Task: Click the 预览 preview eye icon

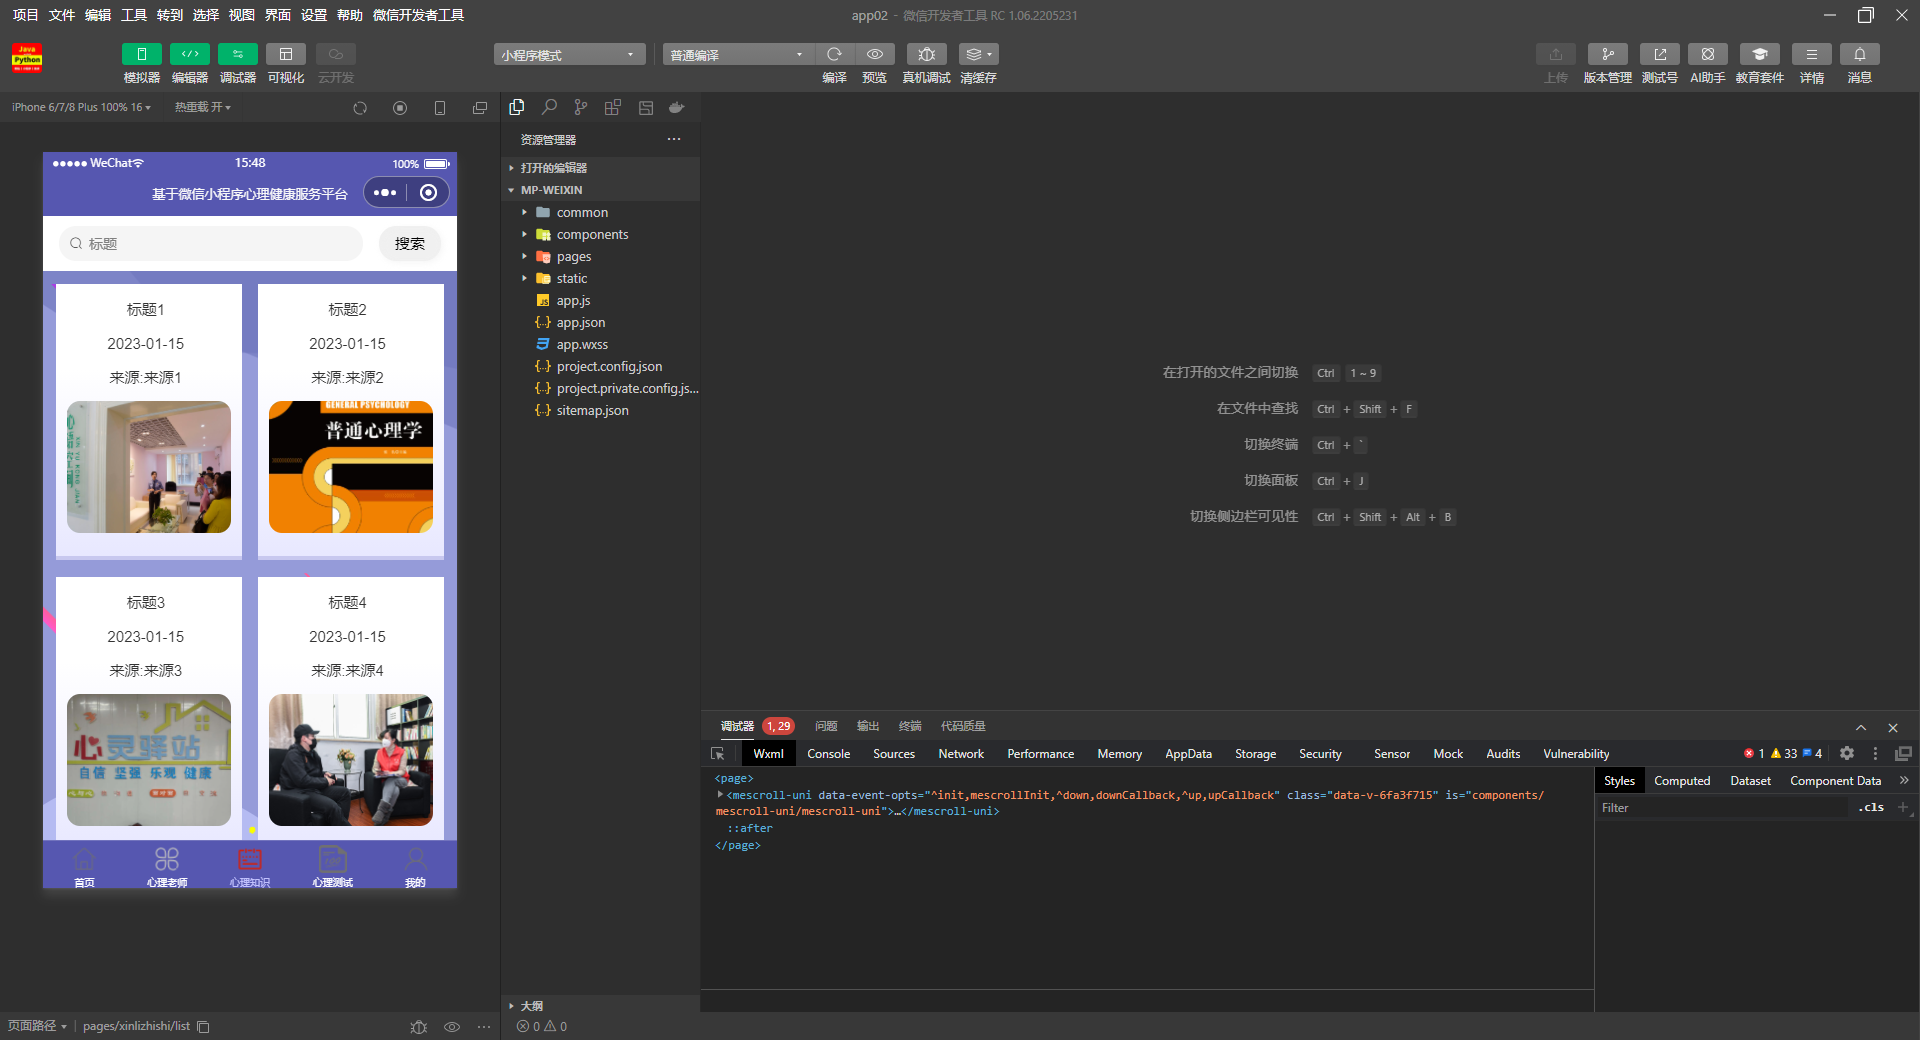Action: 874,54
